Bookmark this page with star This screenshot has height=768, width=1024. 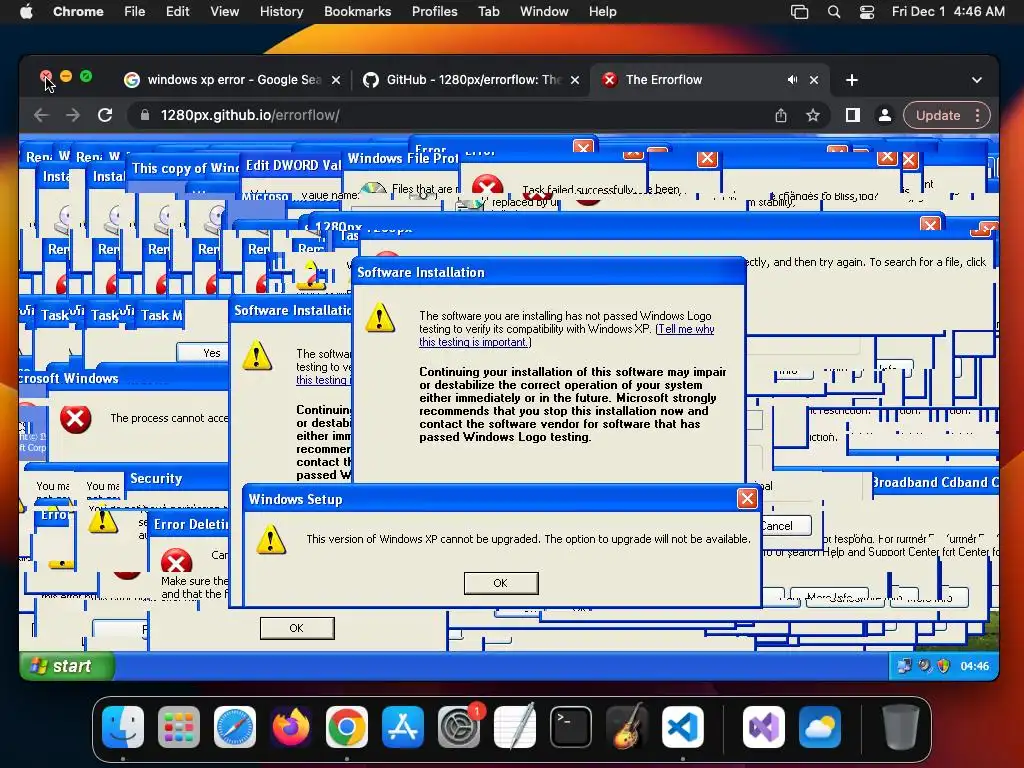point(812,116)
